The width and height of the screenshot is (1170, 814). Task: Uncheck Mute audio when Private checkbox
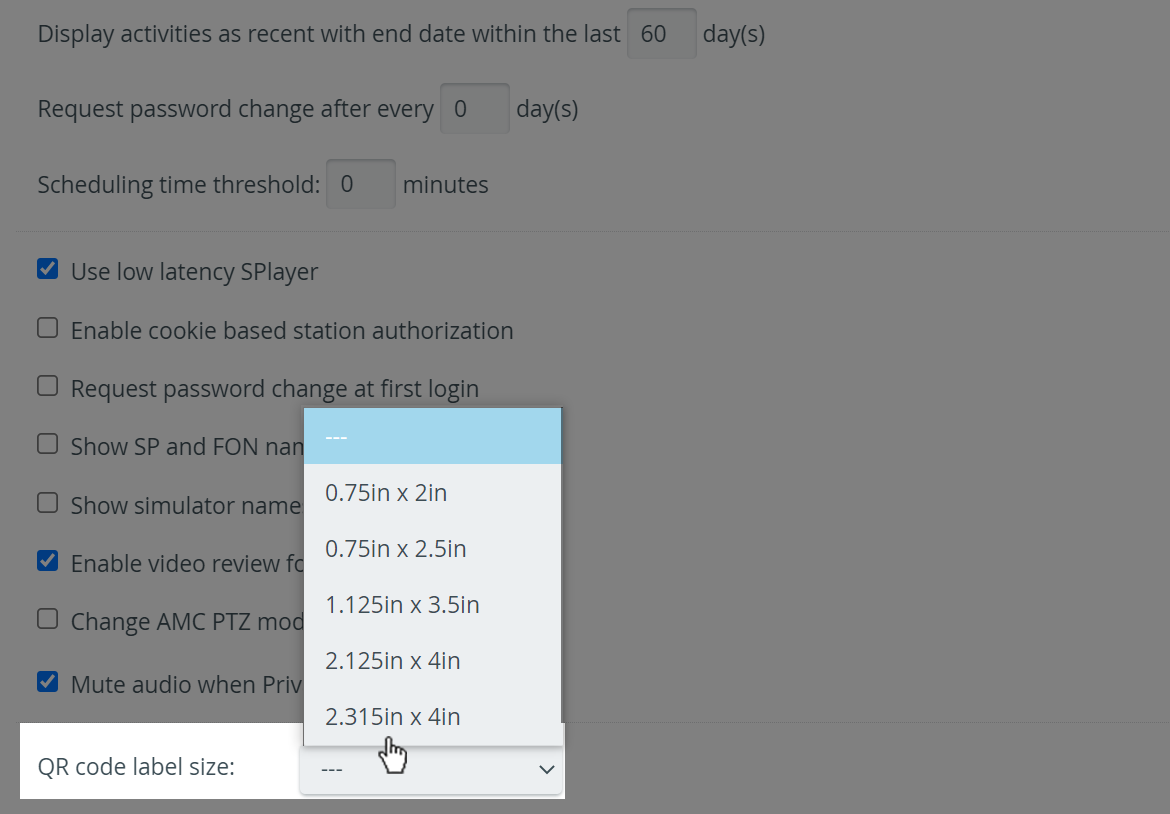(x=48, y=682)
